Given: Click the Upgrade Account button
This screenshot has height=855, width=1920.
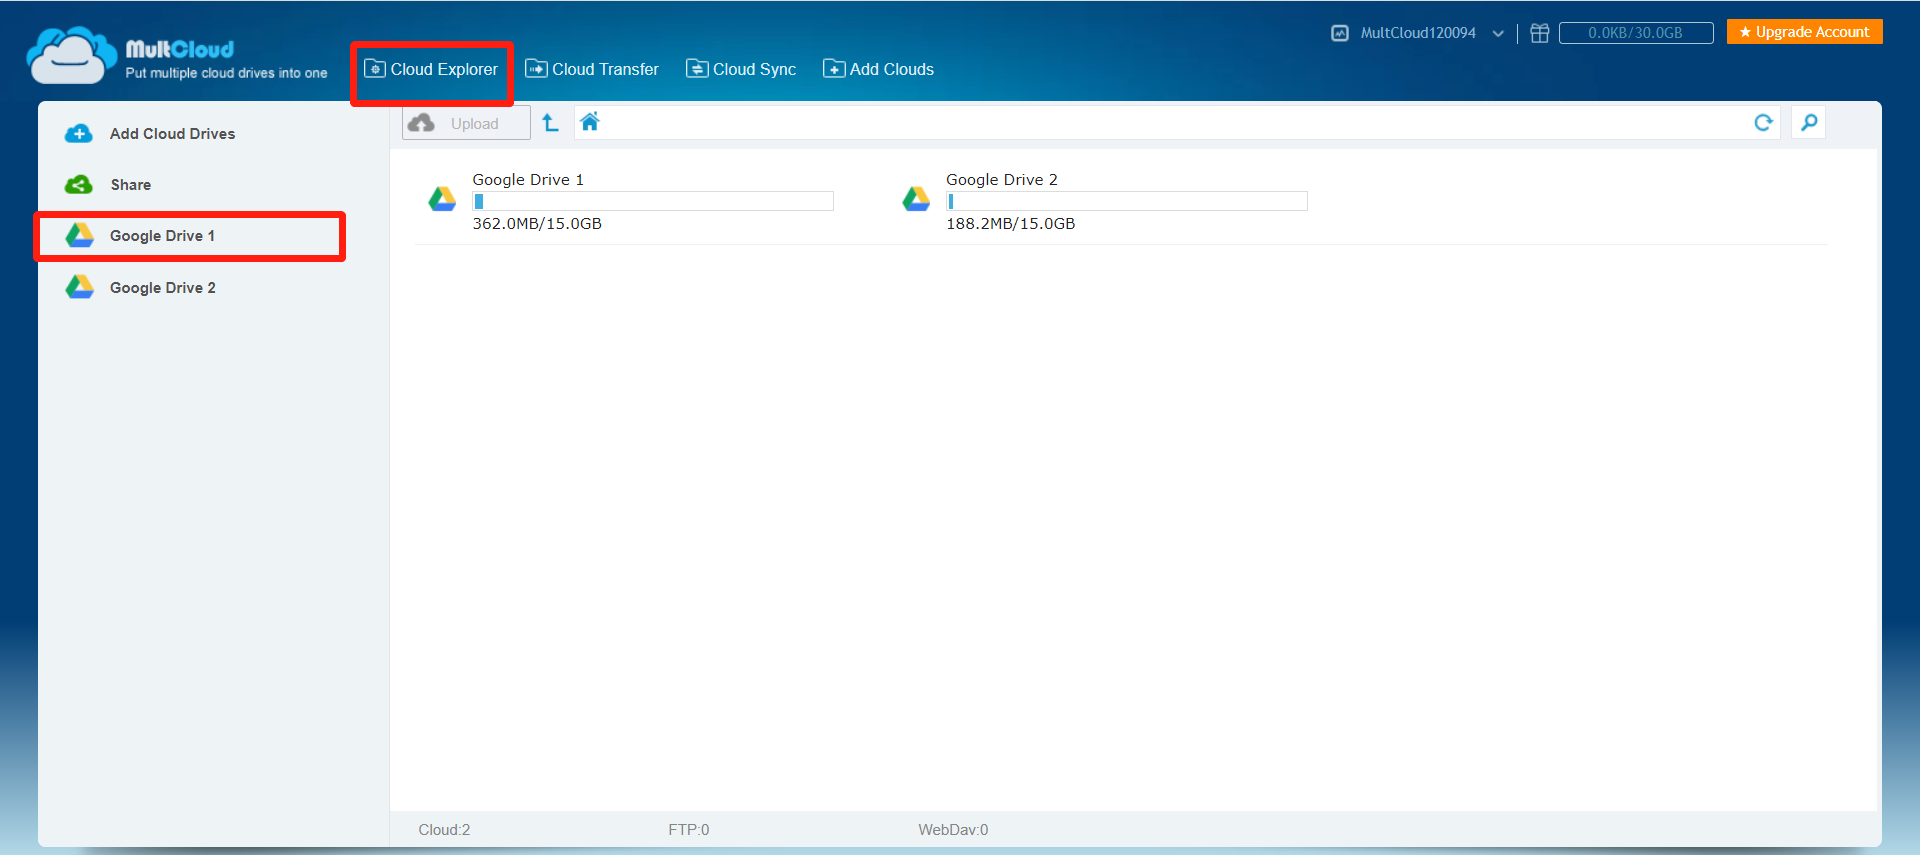Looking at the screenshot, I should coord(1805,32).
